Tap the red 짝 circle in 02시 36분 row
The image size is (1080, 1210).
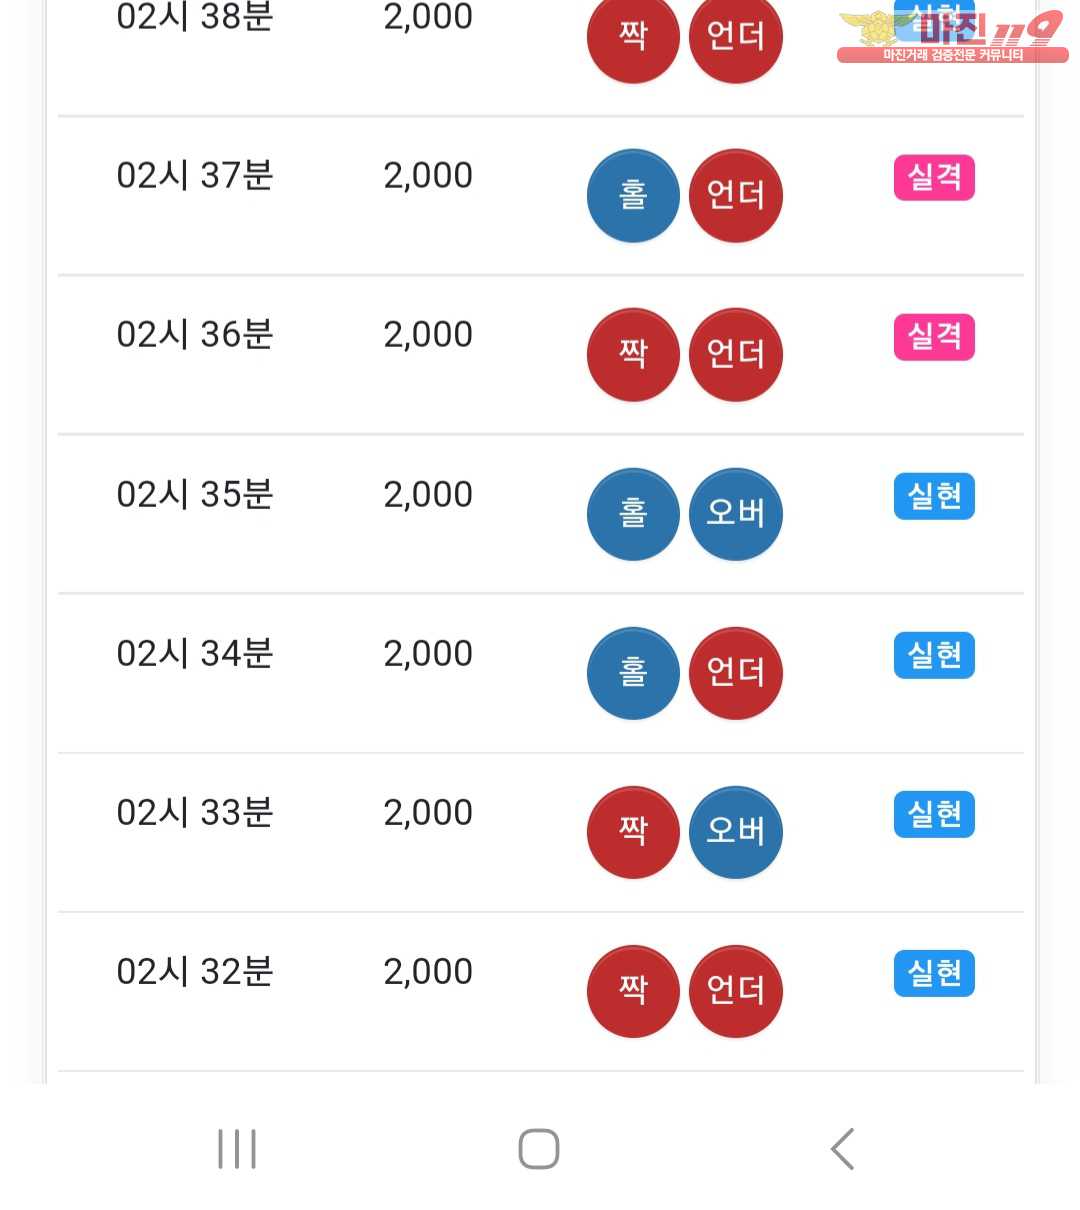click(633, 355)
